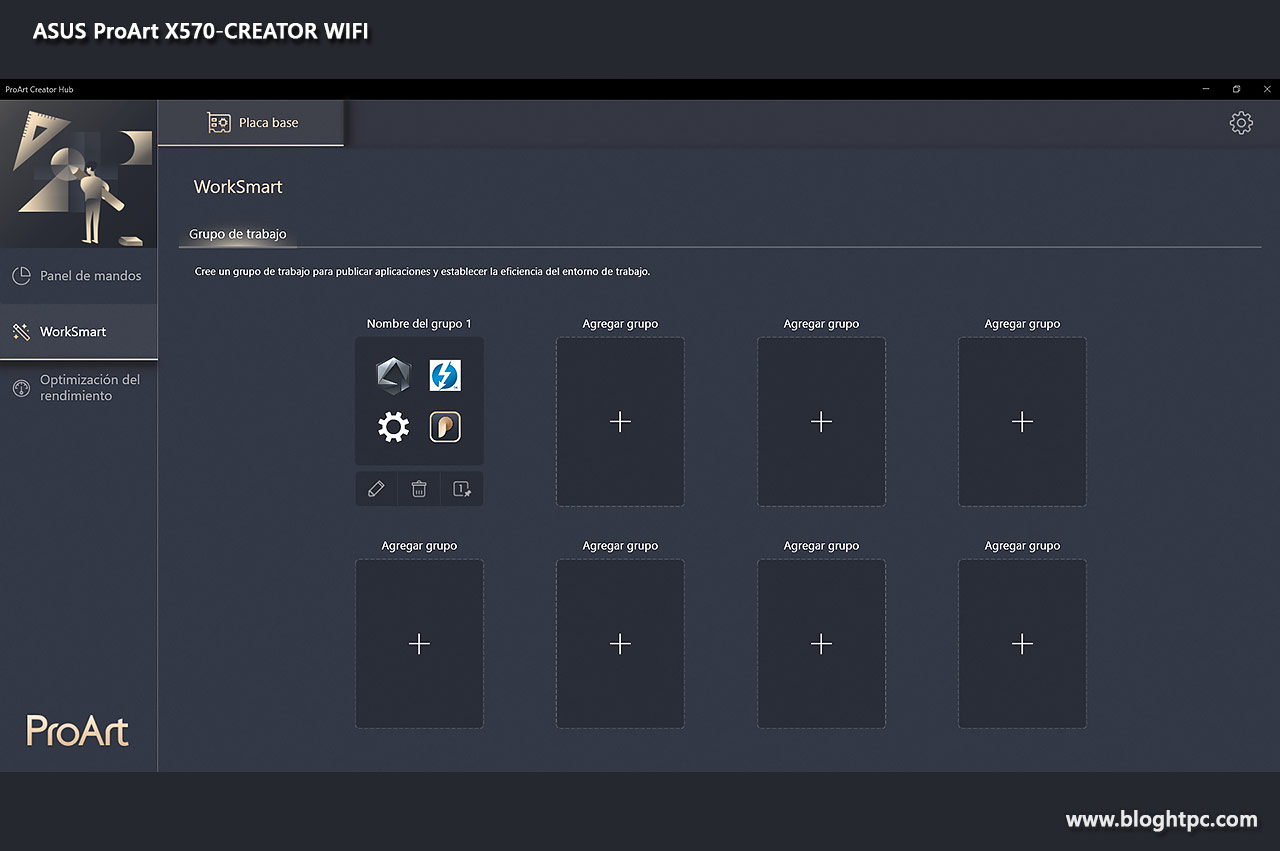Click the Placa base motherboard icon
The height and width of the screenshot is (851, 1280).
coord(219,122)
